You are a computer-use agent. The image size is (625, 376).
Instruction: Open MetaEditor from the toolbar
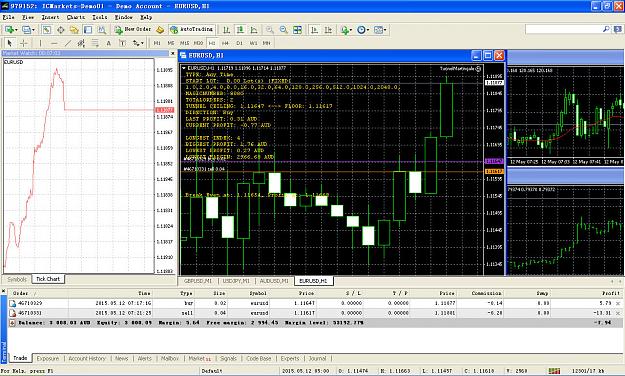coord(160,30)
